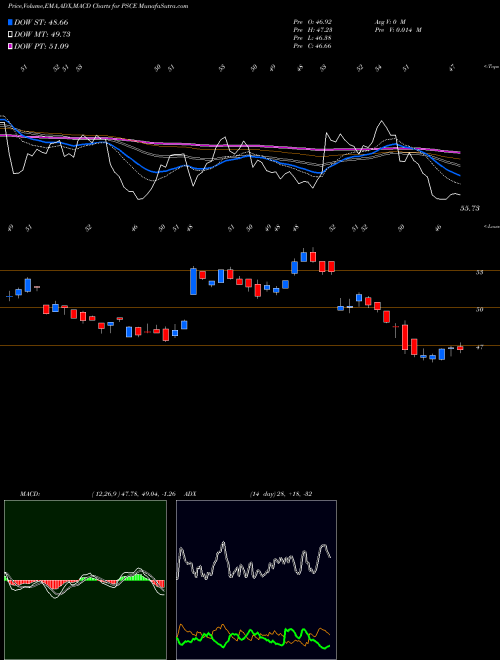Click the 'Pre V: 0.014 M' volume text

[x=398, y=30]
